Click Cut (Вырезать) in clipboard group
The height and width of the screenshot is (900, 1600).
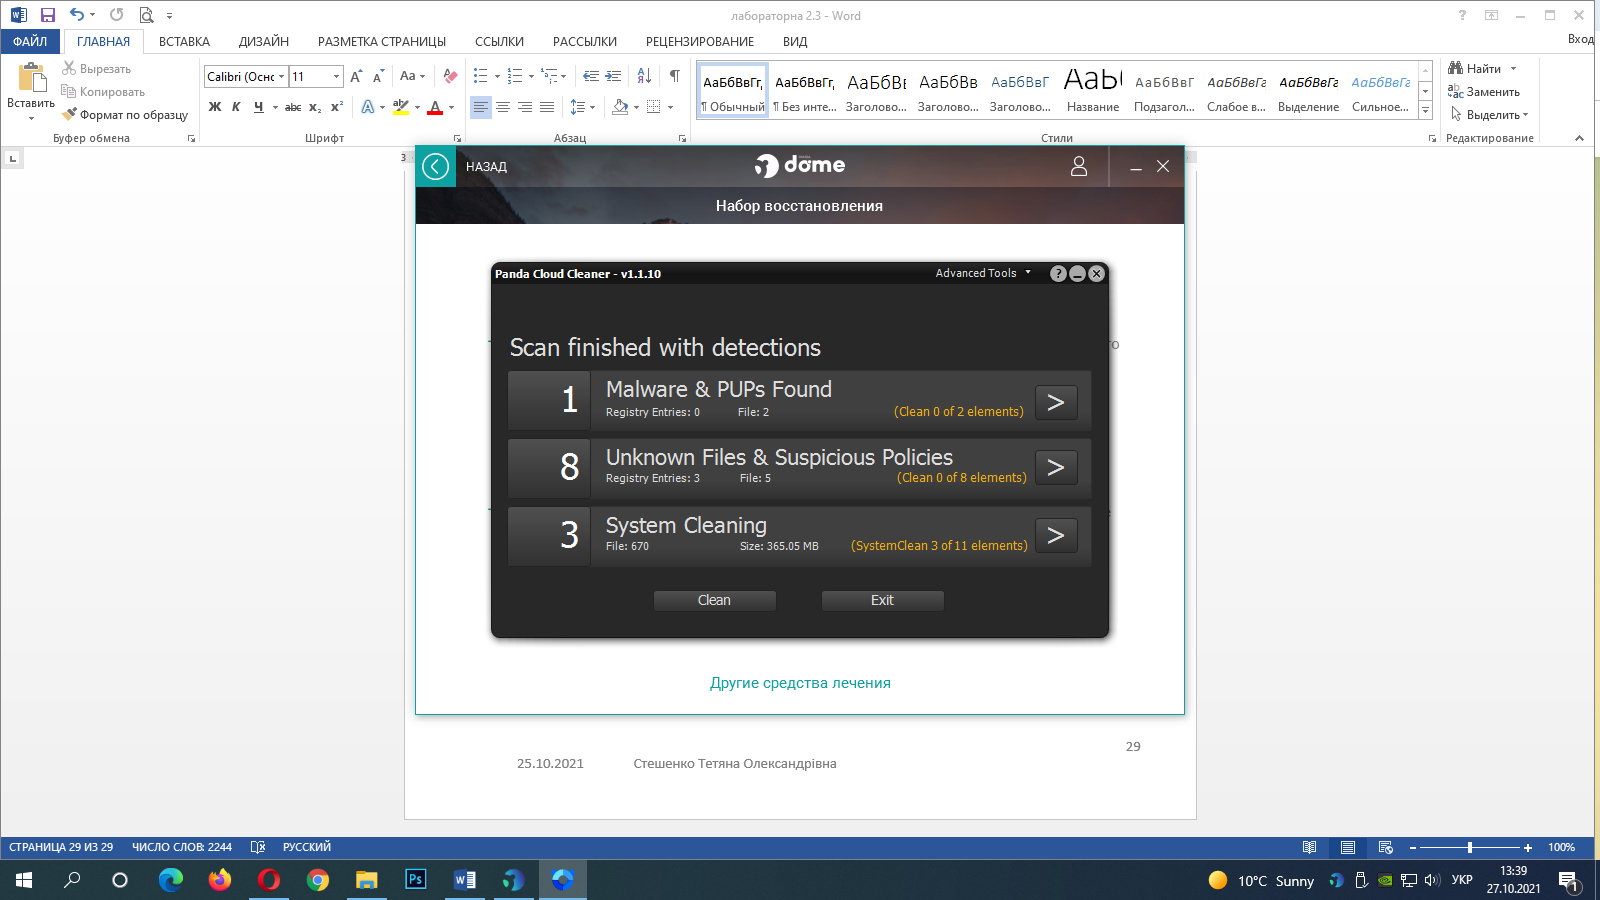97,69
